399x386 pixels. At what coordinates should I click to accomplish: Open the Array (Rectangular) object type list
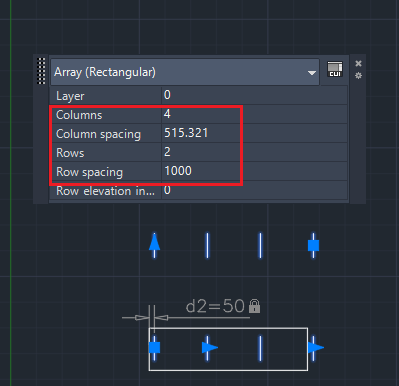click(185, 72)
